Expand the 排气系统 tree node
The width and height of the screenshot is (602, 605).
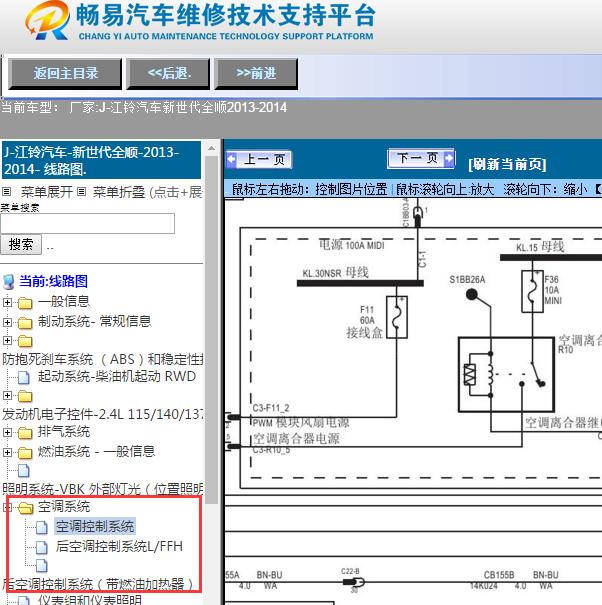[8, 433]
